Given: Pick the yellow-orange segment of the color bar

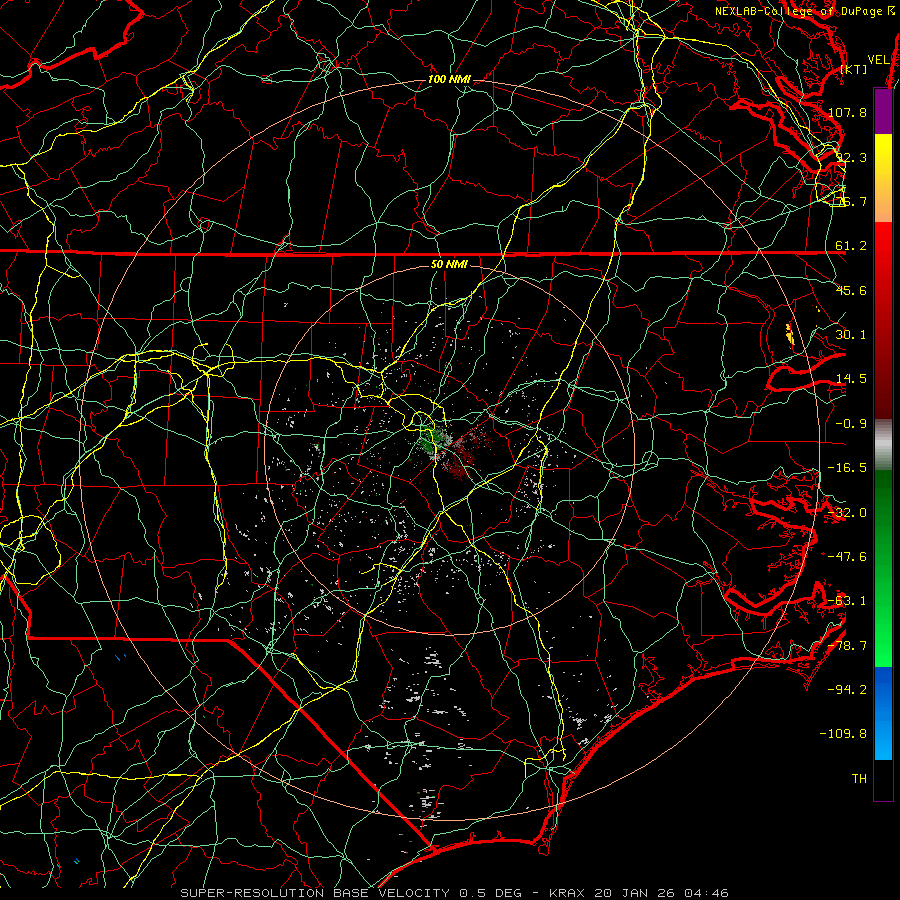Looking at the screenshot, I should click(x=883, y=178).
